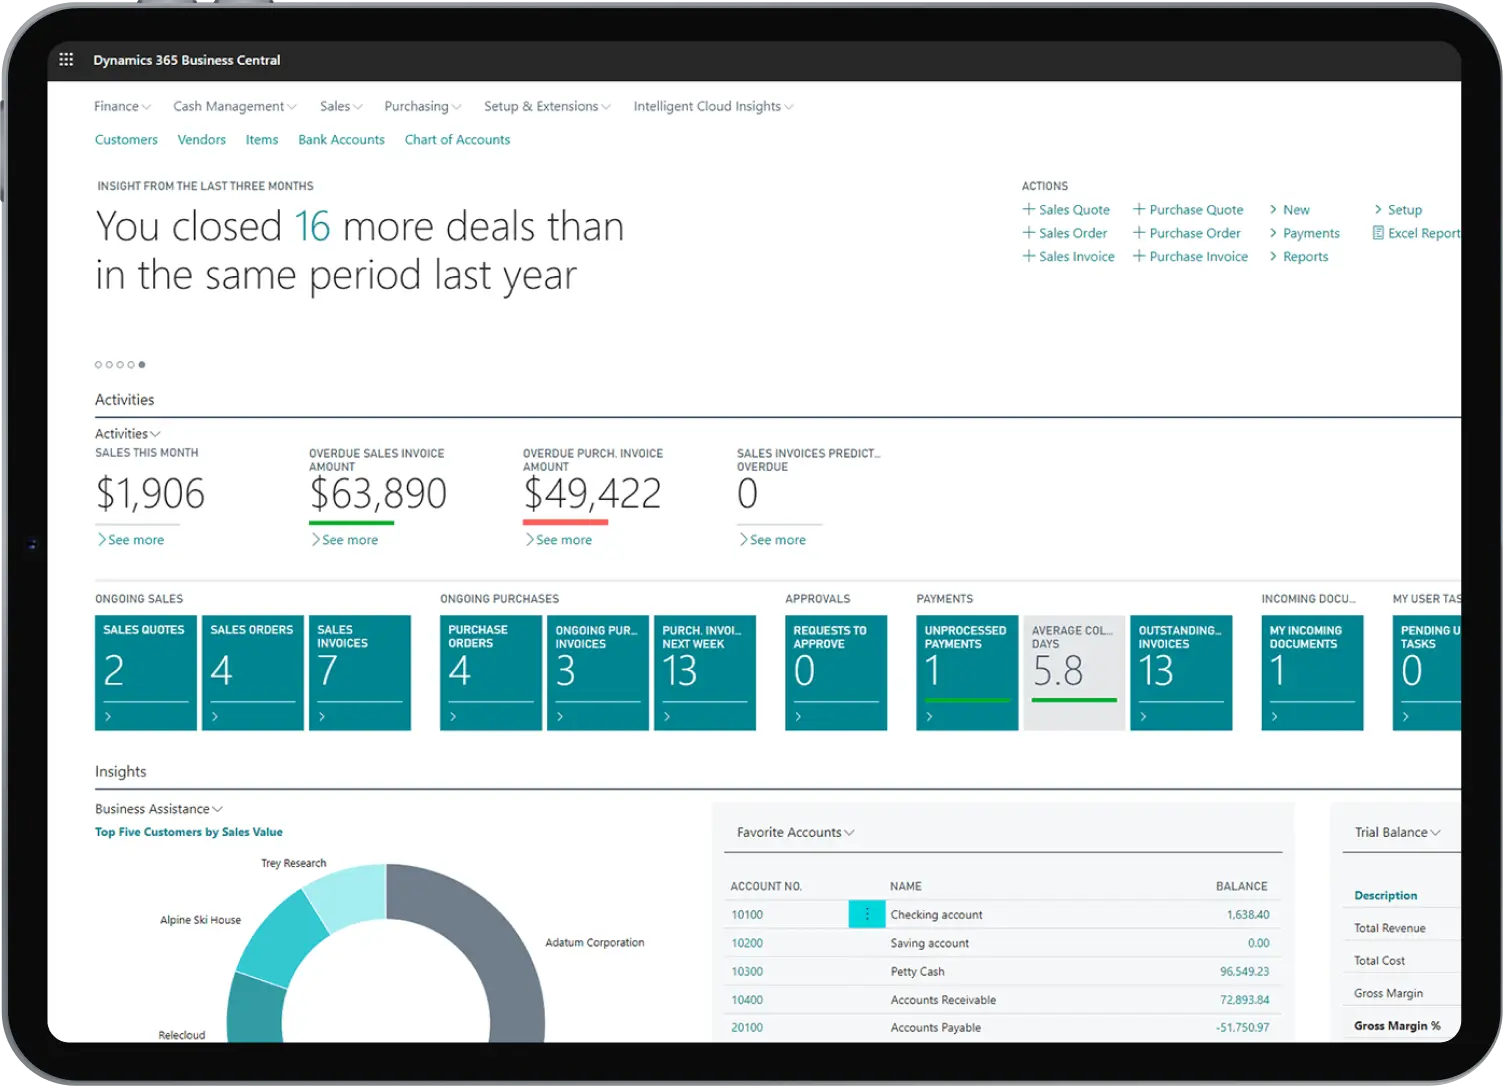Screen dimensions: 1507x1090
Task: Click the arrow on Ongoing Purchase Invoices tile
Action: 560,717
